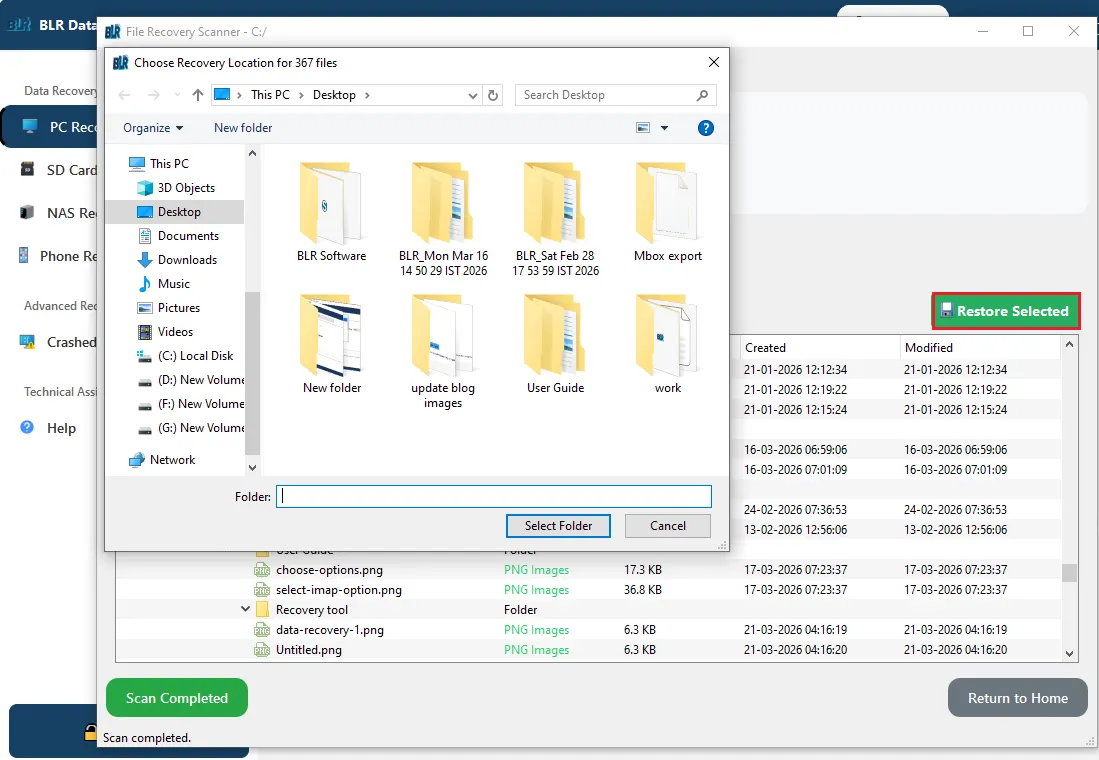Screen dimensions: 1099x760
Task: Click the blue help question mark in the dialog
Action: coord(706,128)
